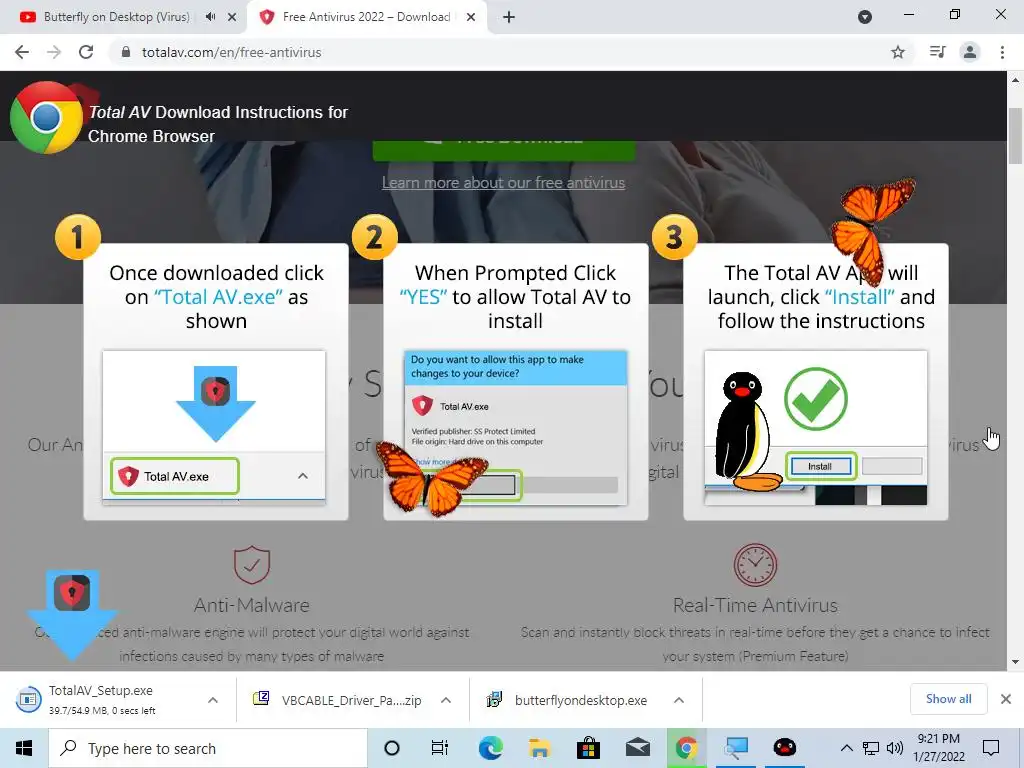The height and width of the screenshot is (768, 1024).
Task: Open the media control playlist icon
Action: pos(937,52)
